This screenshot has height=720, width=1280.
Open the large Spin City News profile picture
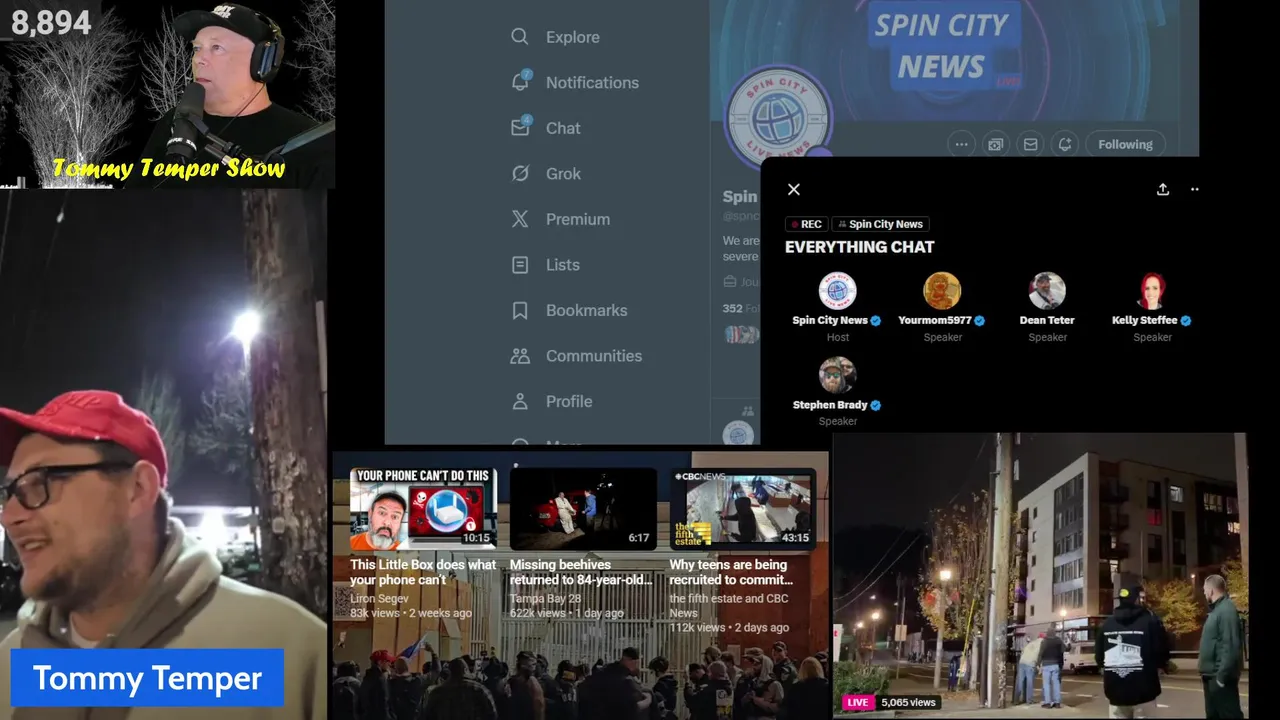[x=777, y=118]
